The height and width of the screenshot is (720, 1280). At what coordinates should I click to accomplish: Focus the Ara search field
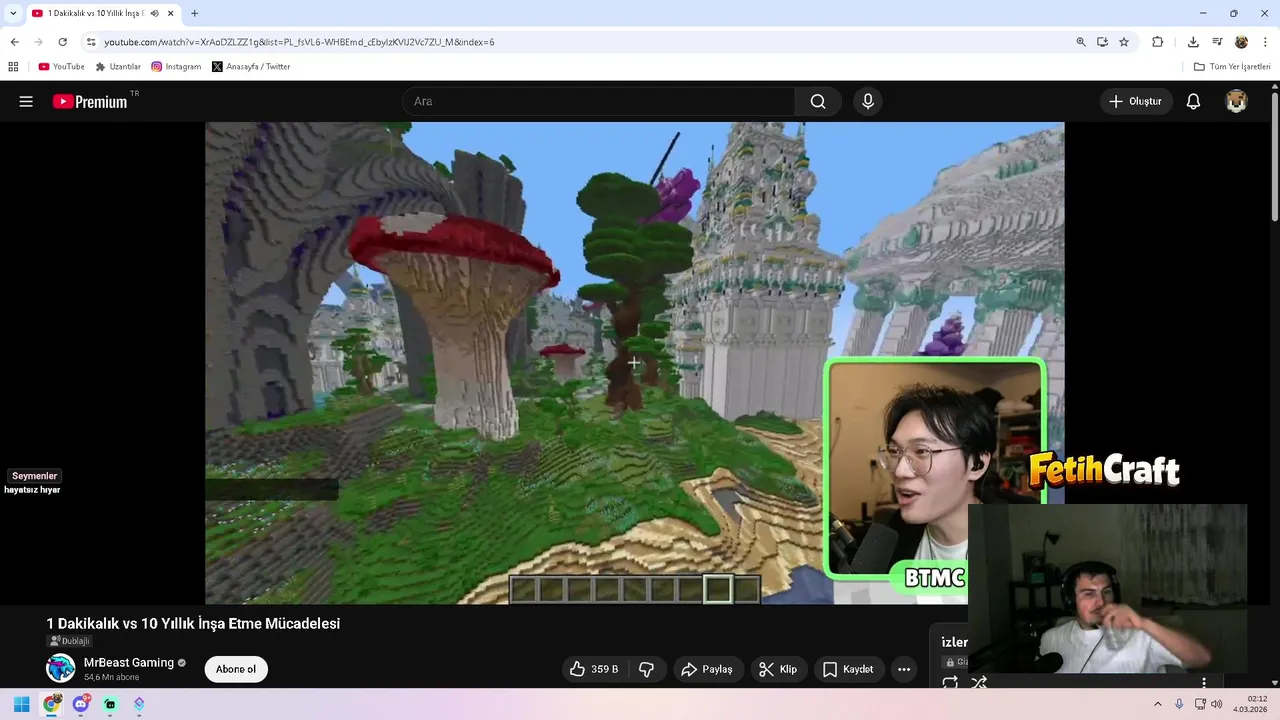tap(598, 101)
